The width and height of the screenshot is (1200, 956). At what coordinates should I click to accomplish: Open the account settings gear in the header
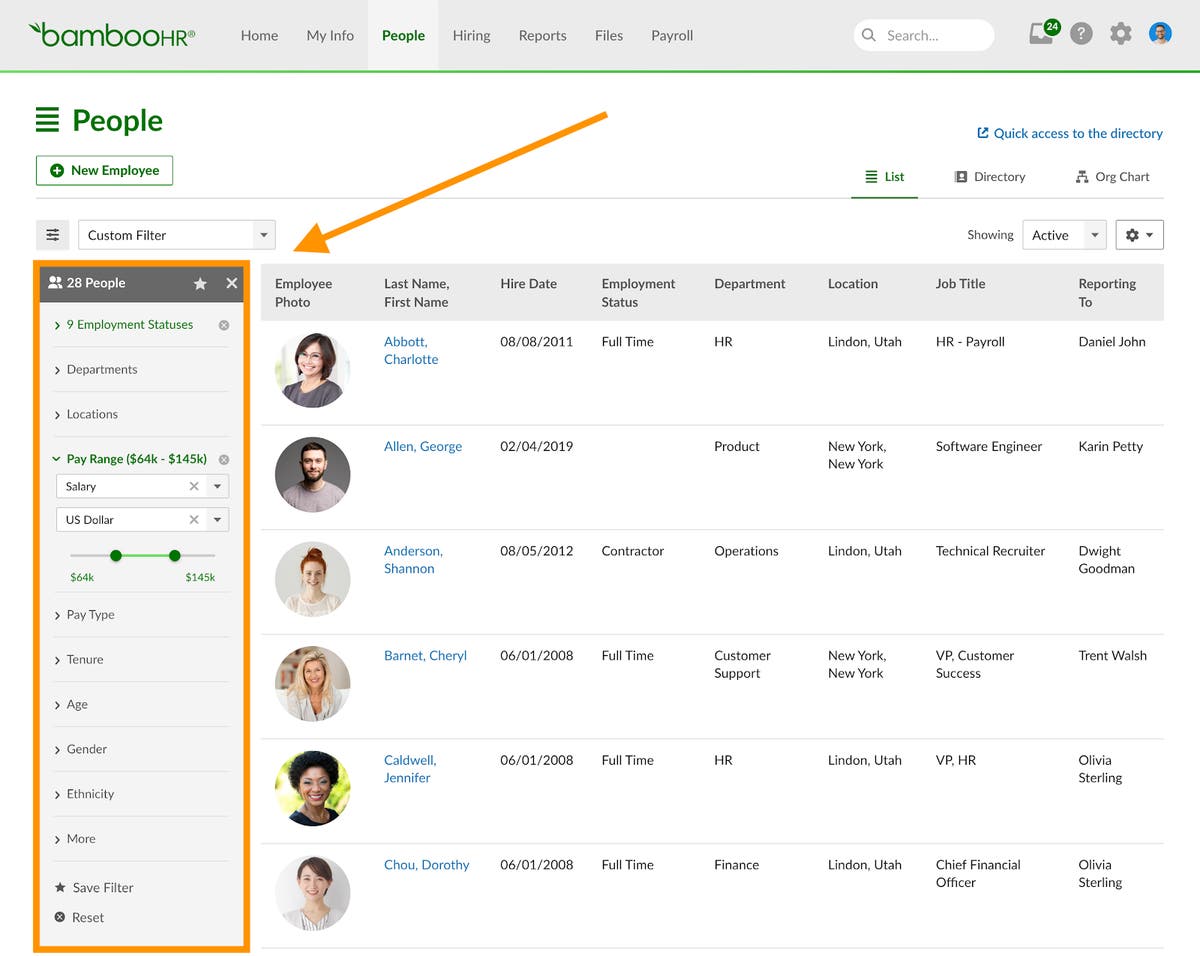[x=1121, y=33]
